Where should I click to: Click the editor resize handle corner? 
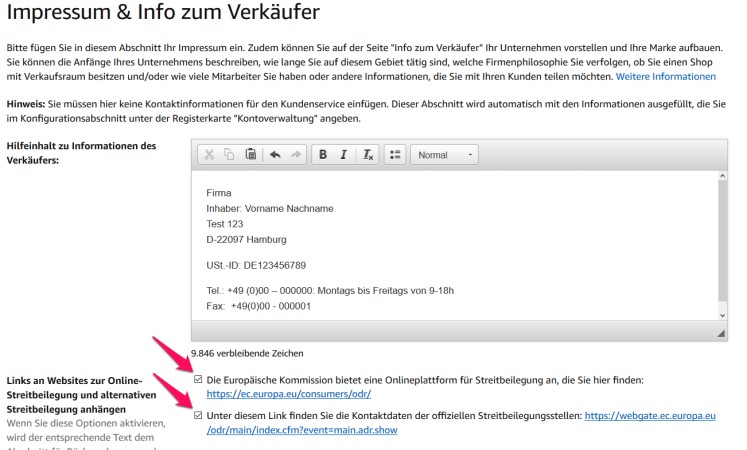[x=721, y=333]
